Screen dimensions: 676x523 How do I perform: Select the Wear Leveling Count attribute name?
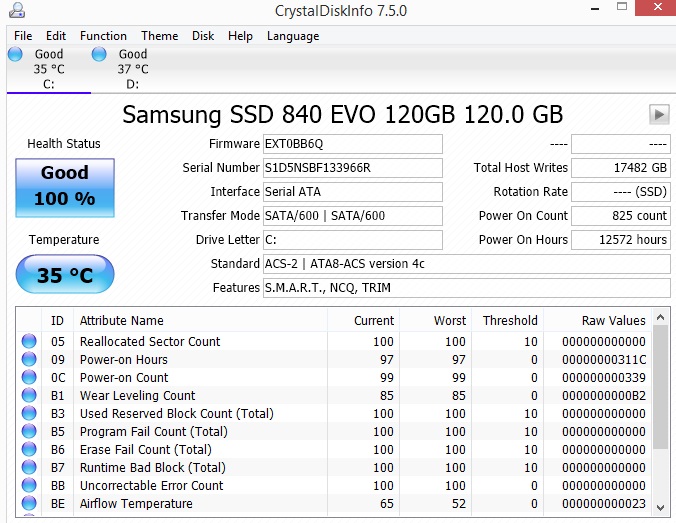coord(138,395)
